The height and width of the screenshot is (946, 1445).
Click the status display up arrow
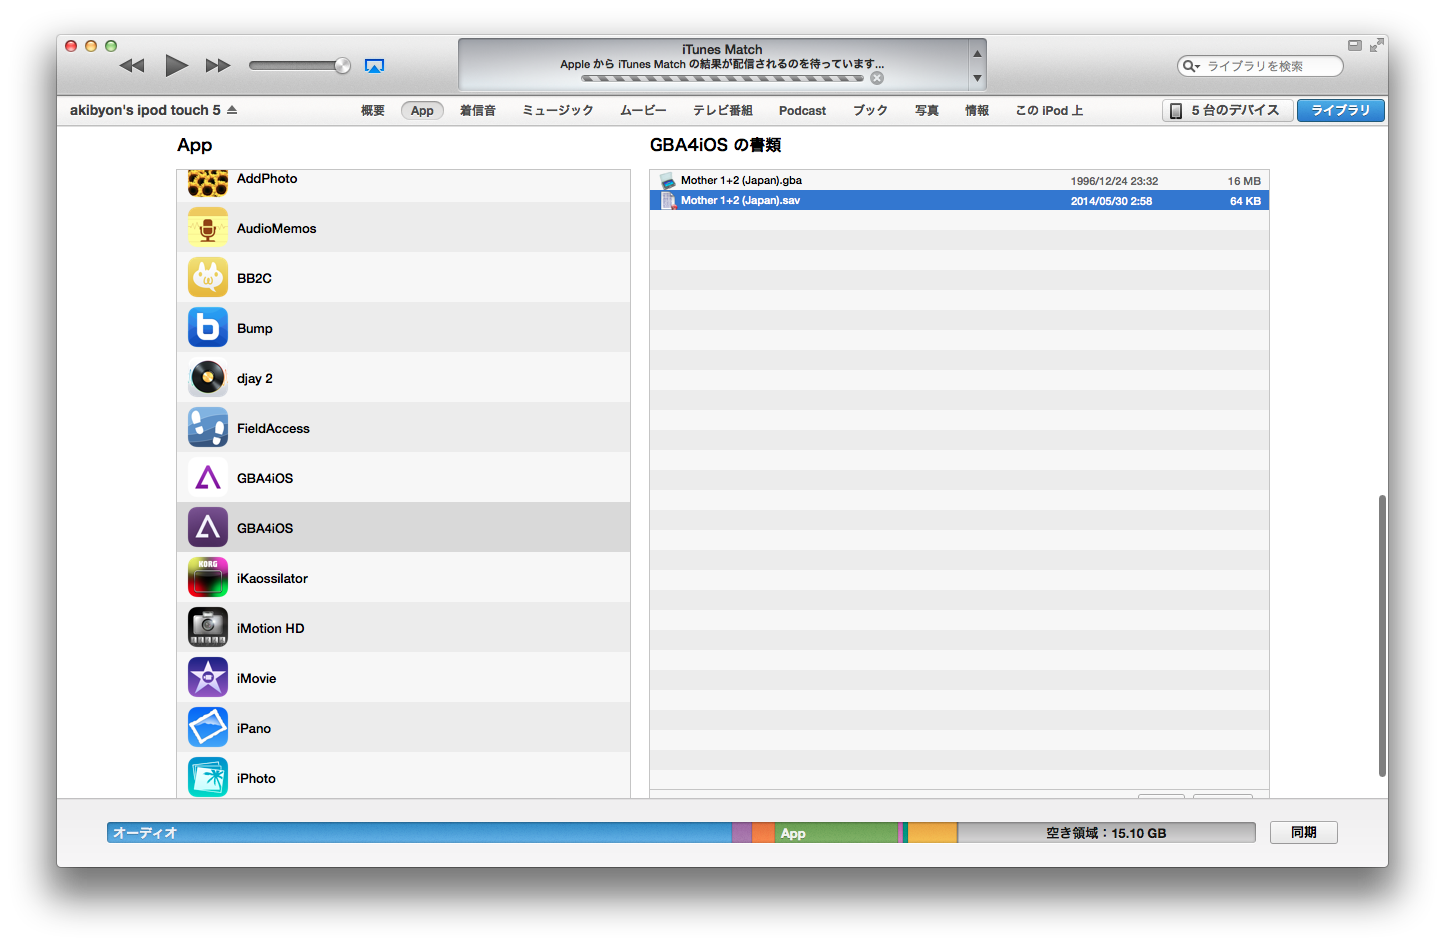click(977, 54)
